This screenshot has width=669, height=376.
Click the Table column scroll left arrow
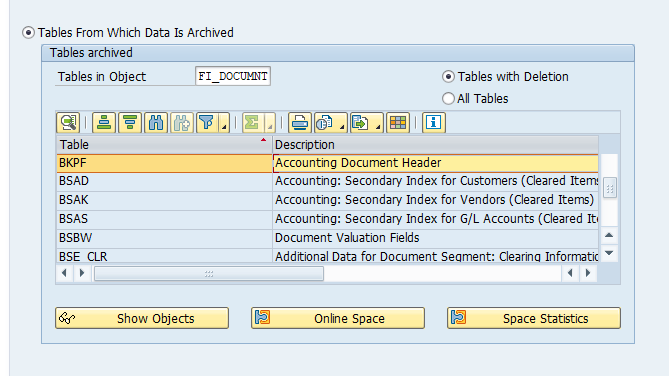[x=64, y=273]
